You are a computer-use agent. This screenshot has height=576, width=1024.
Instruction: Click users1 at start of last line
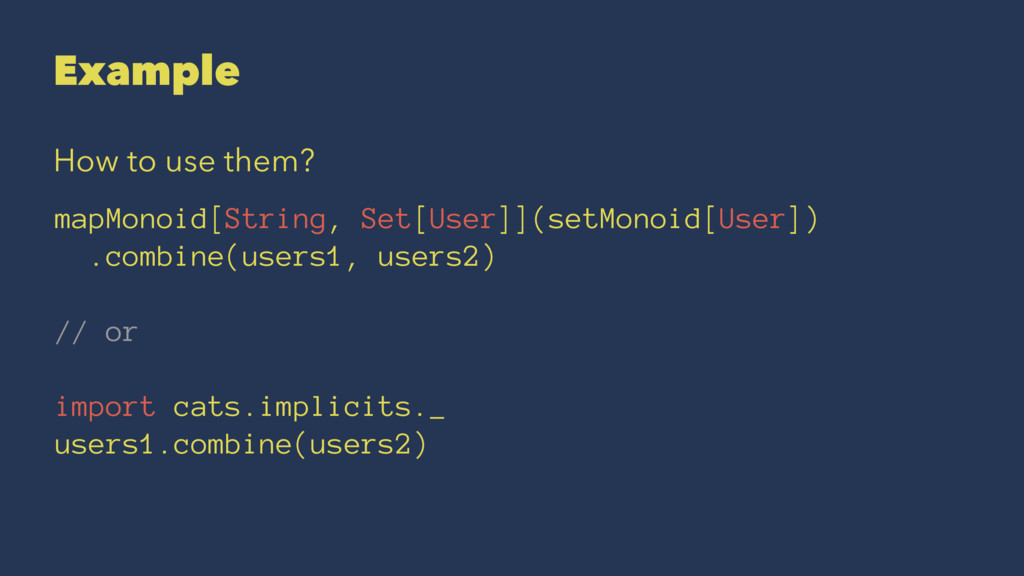104,445
